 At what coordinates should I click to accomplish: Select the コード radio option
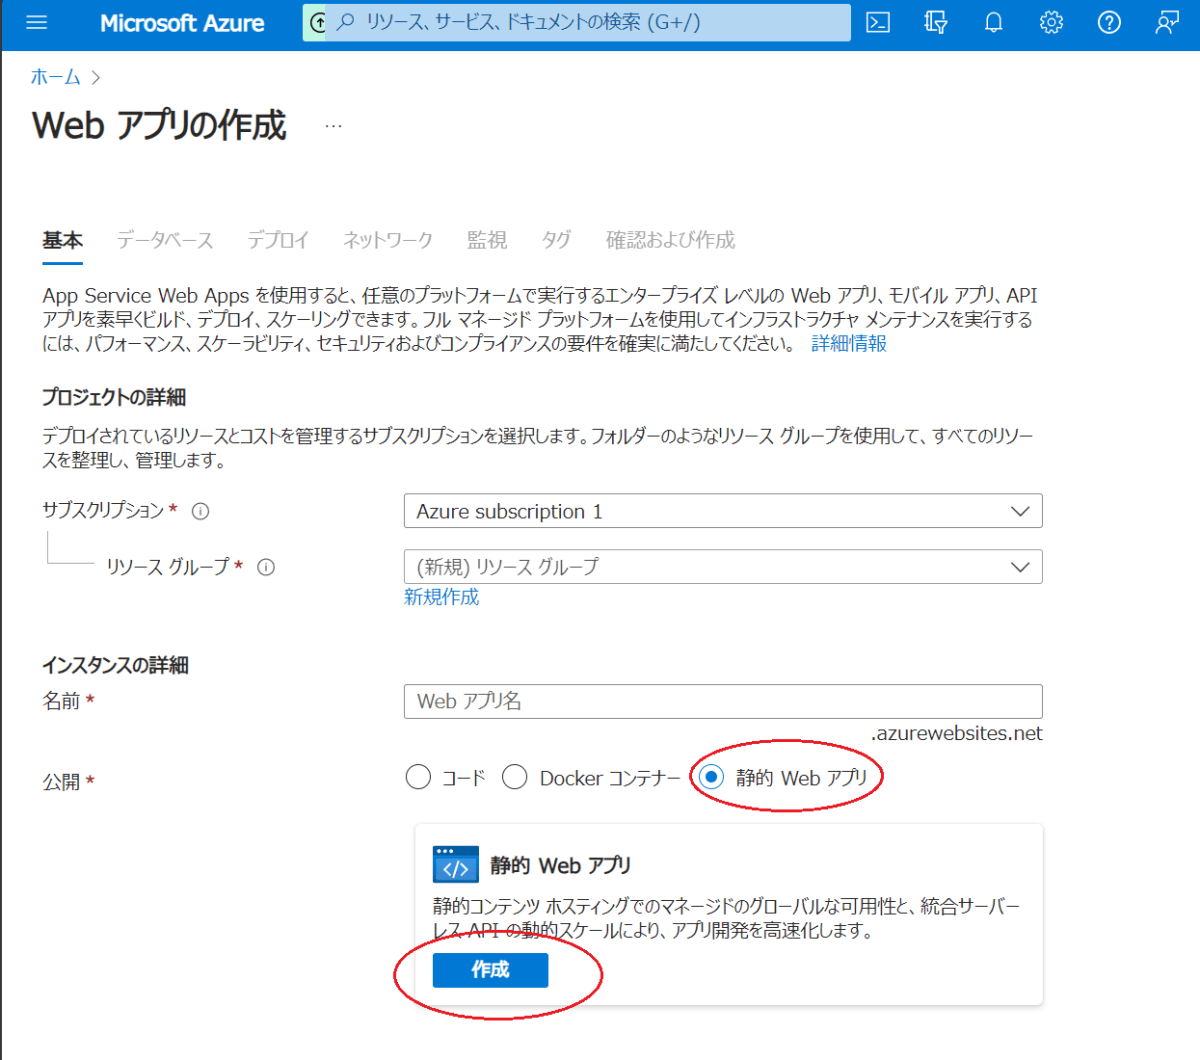click(x=418, y=777)
